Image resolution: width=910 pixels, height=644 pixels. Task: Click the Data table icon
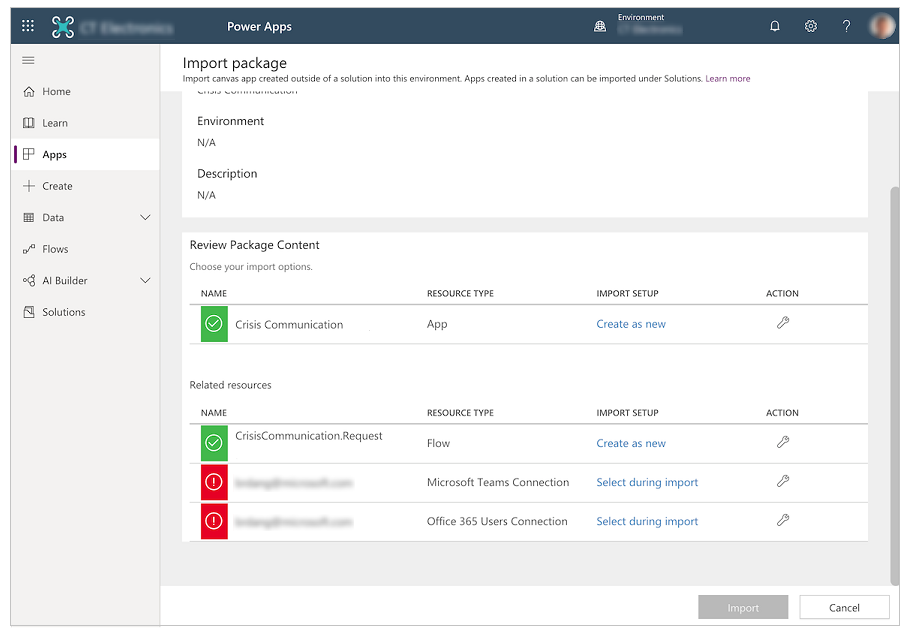(28, 218)
